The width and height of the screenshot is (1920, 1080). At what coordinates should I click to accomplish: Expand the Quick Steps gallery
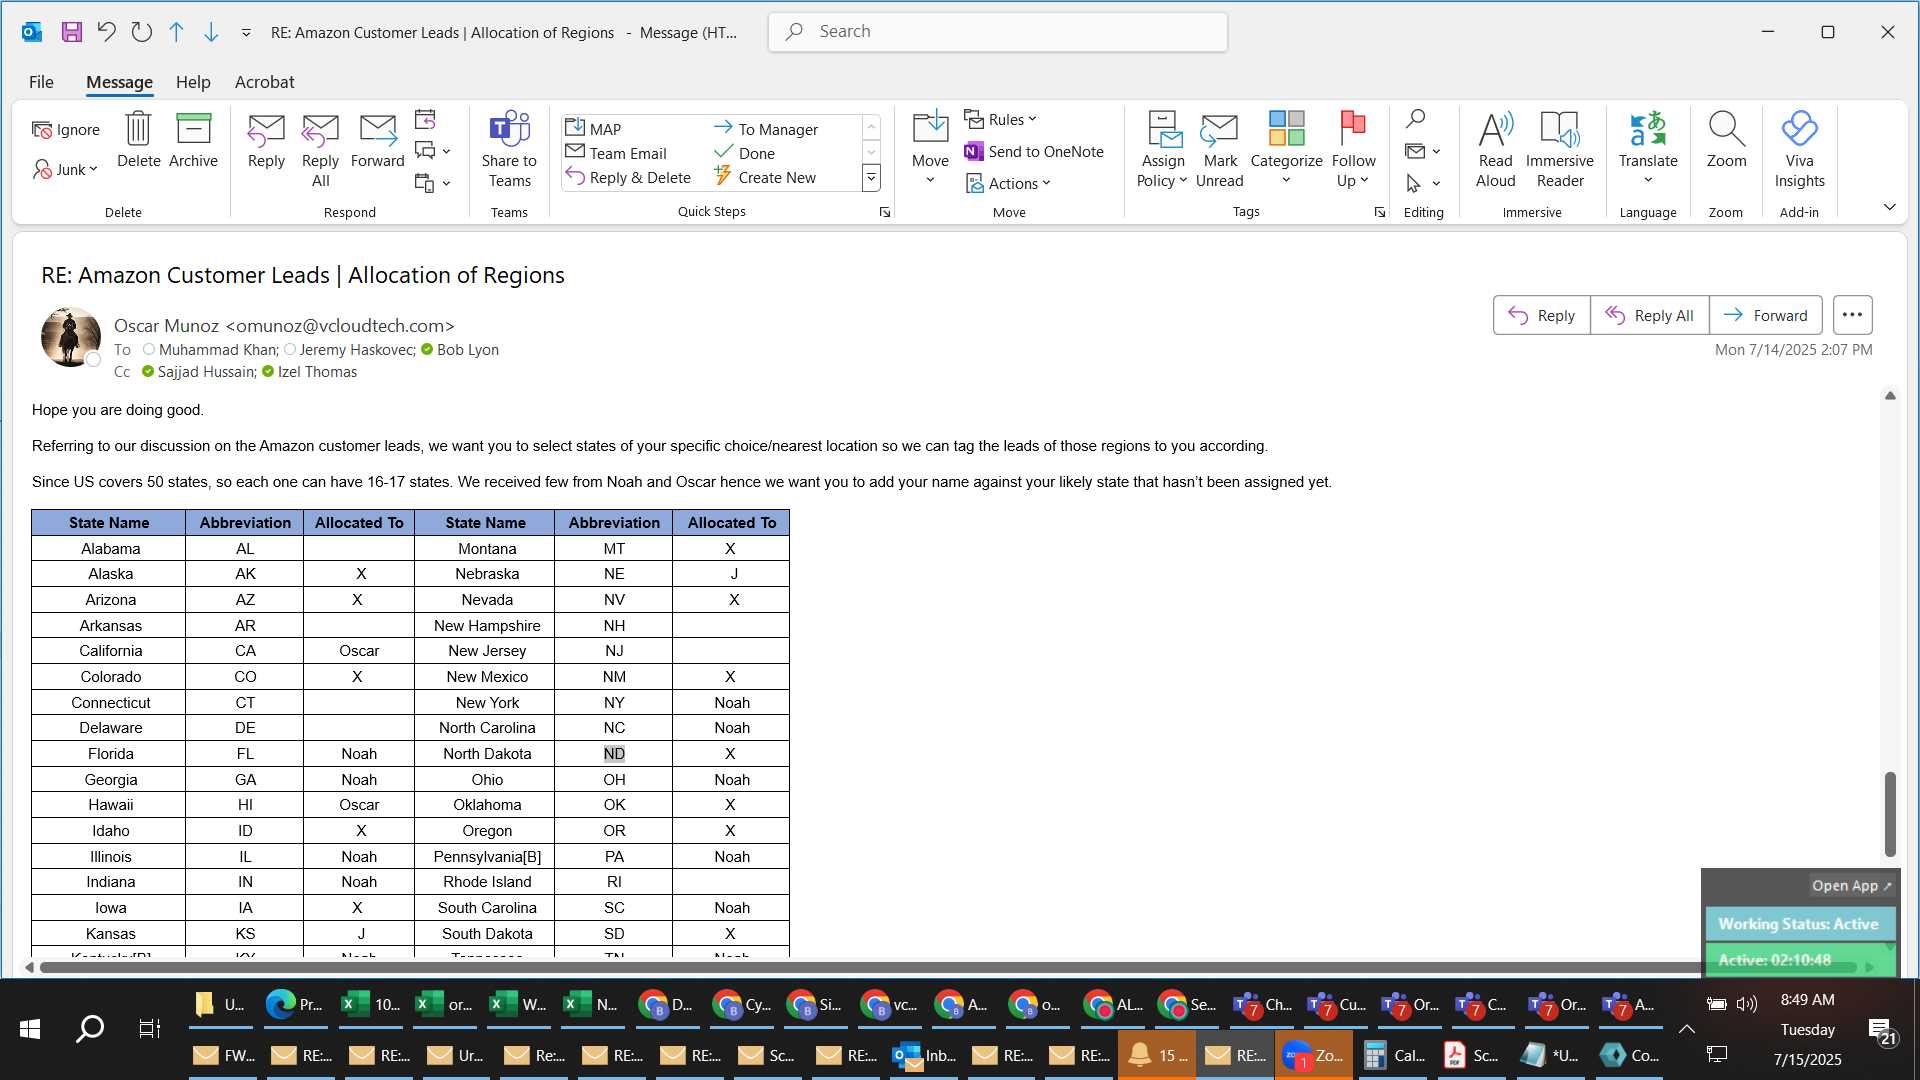click(x=871, y=178)
